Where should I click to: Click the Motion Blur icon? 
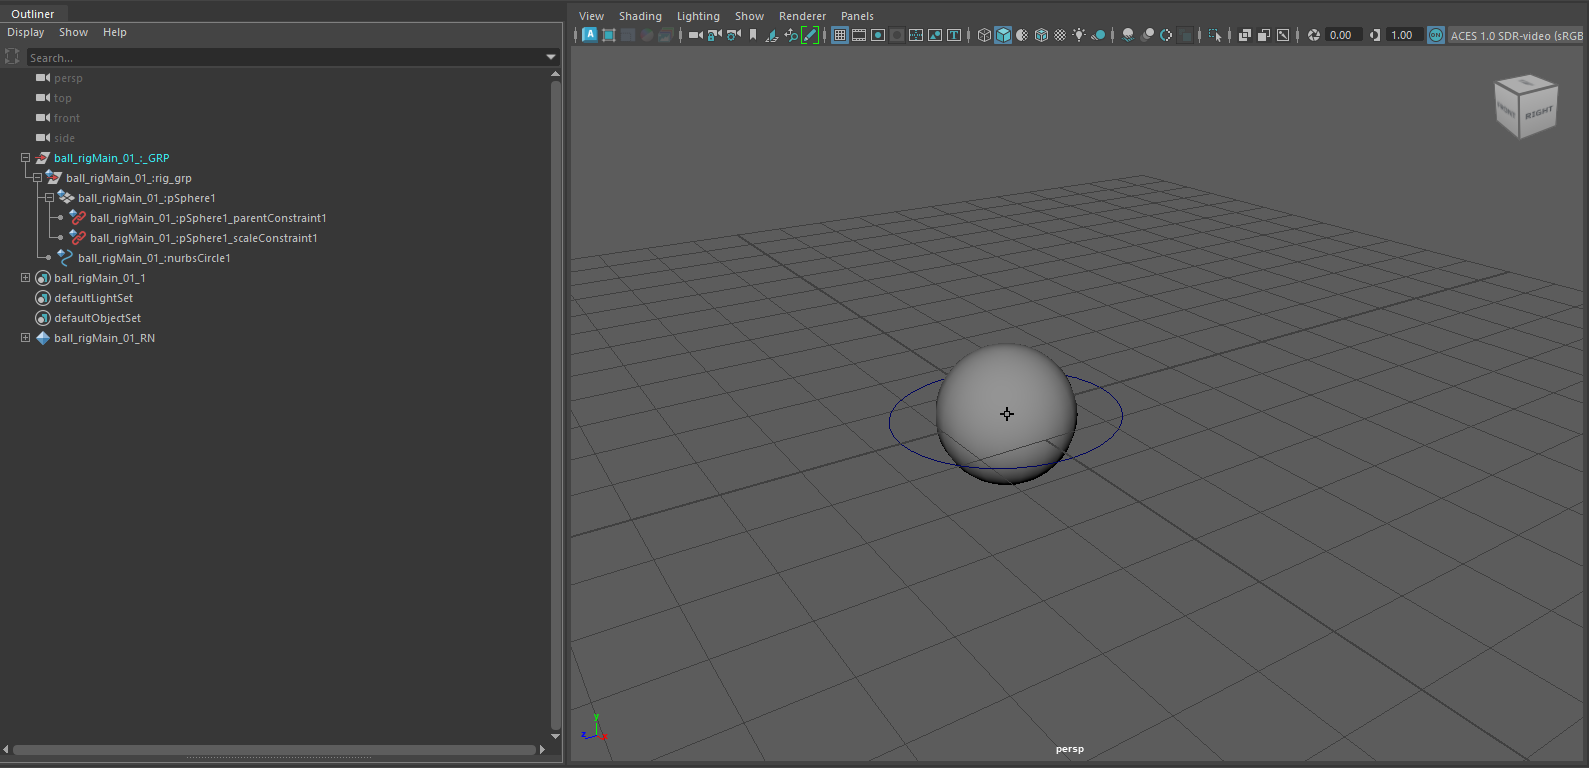pos(1148,35)
